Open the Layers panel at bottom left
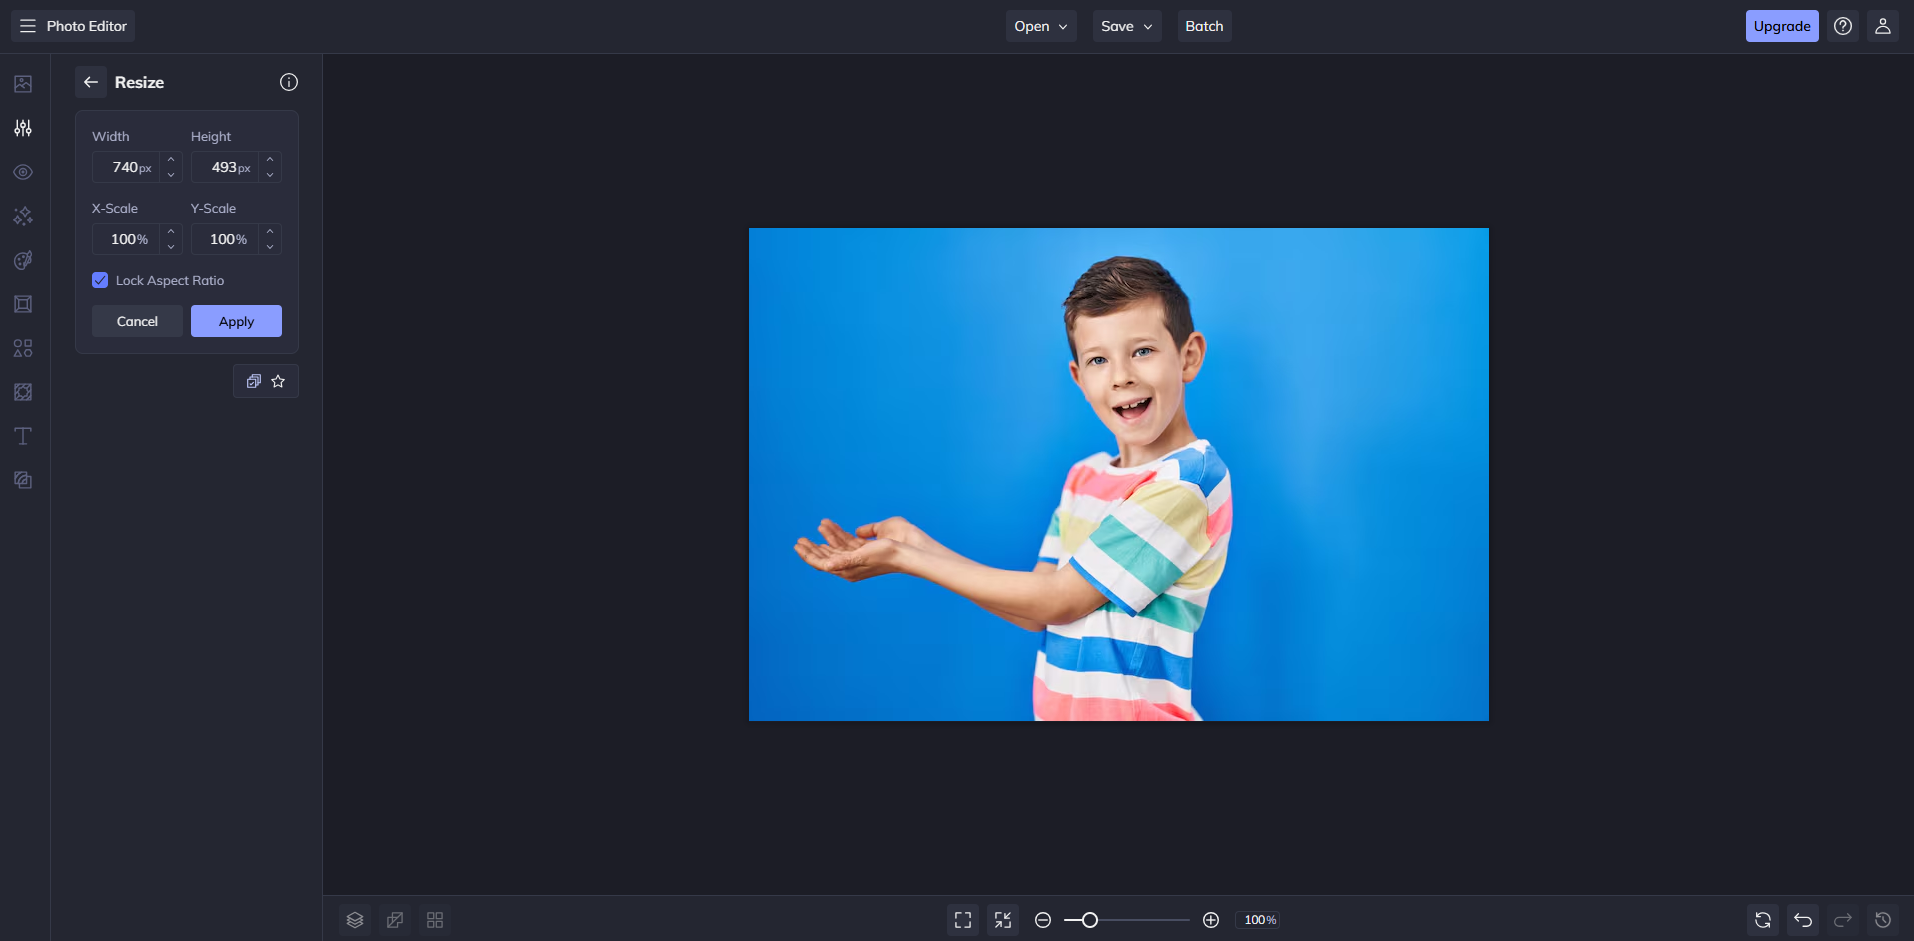 [355, 919]
